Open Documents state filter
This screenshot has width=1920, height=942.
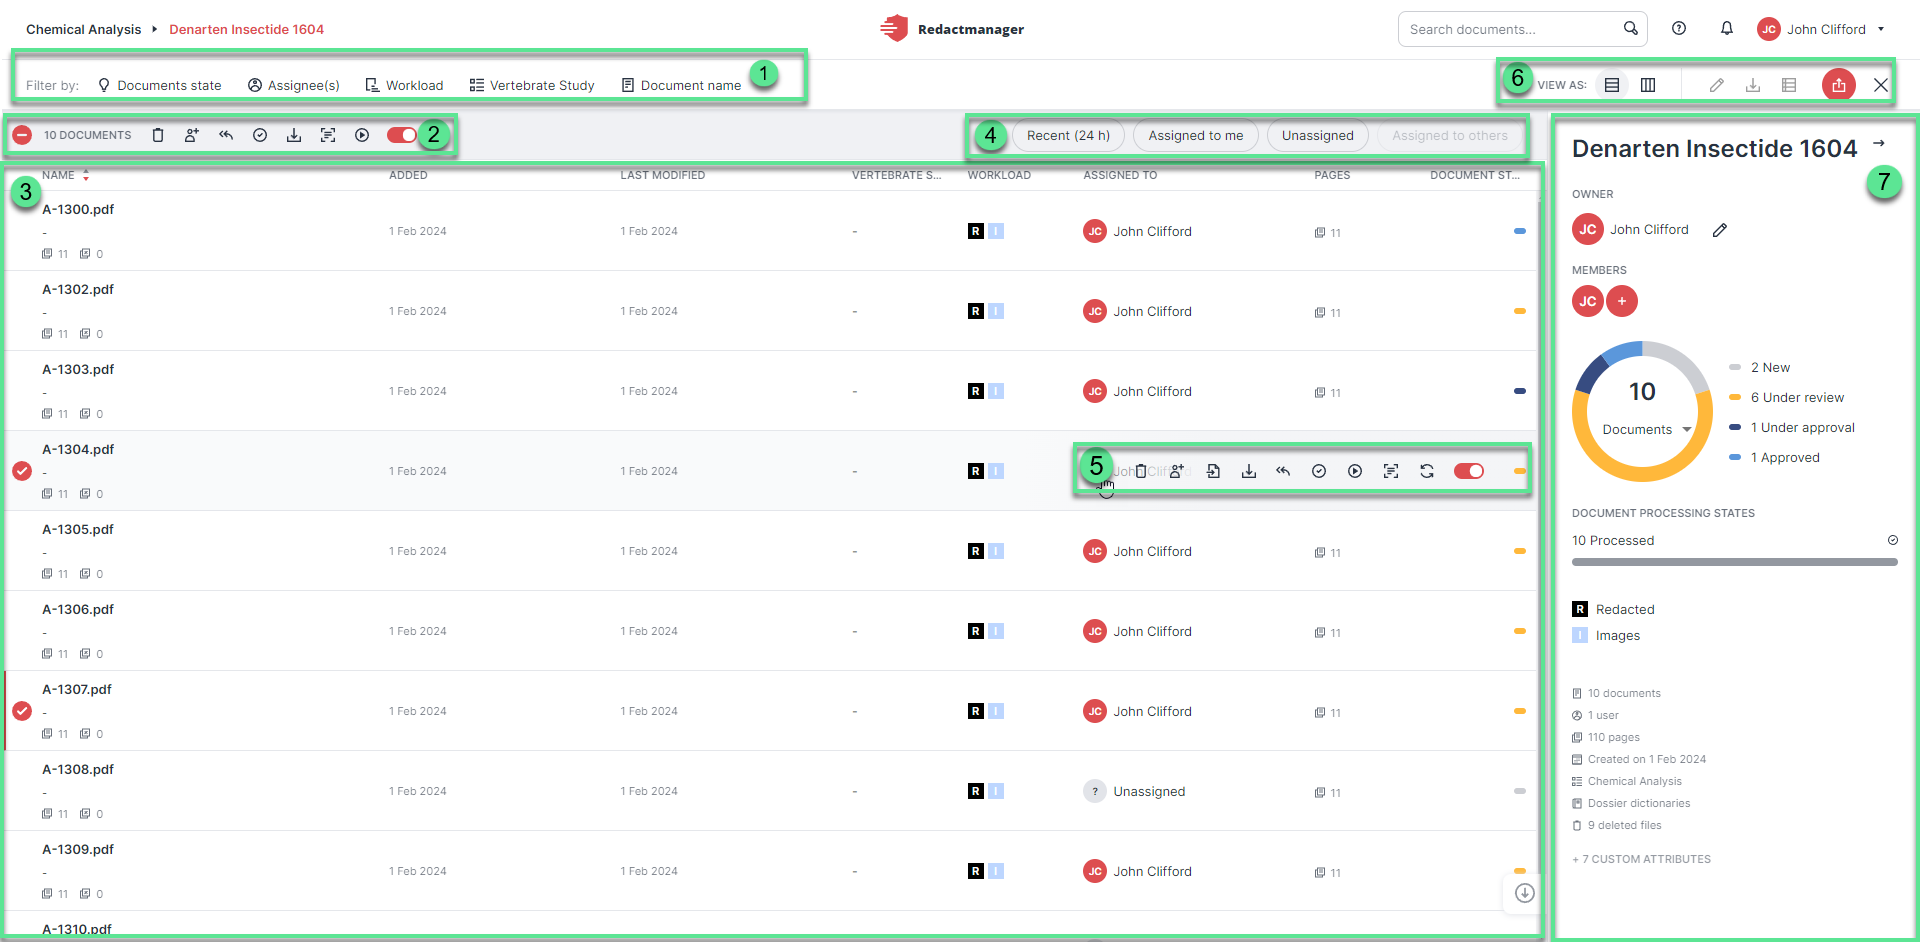point(160,85)
